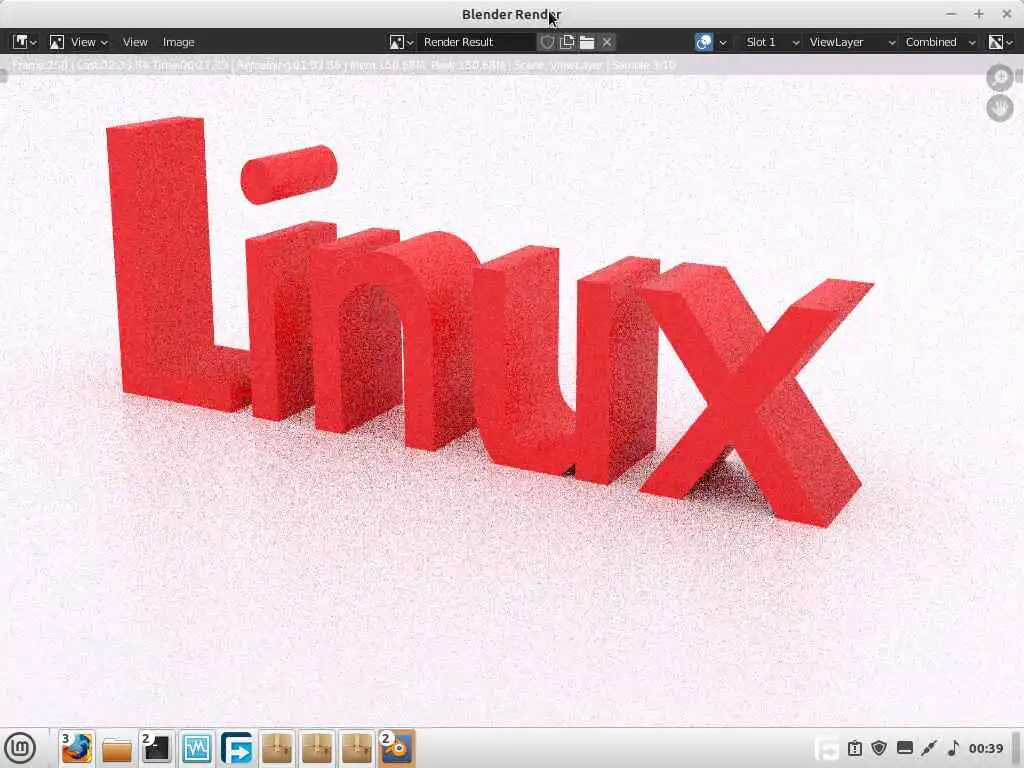1024x768 pixels.
Task: Click the 00:39 clock
Action: (x=985, y=748)
